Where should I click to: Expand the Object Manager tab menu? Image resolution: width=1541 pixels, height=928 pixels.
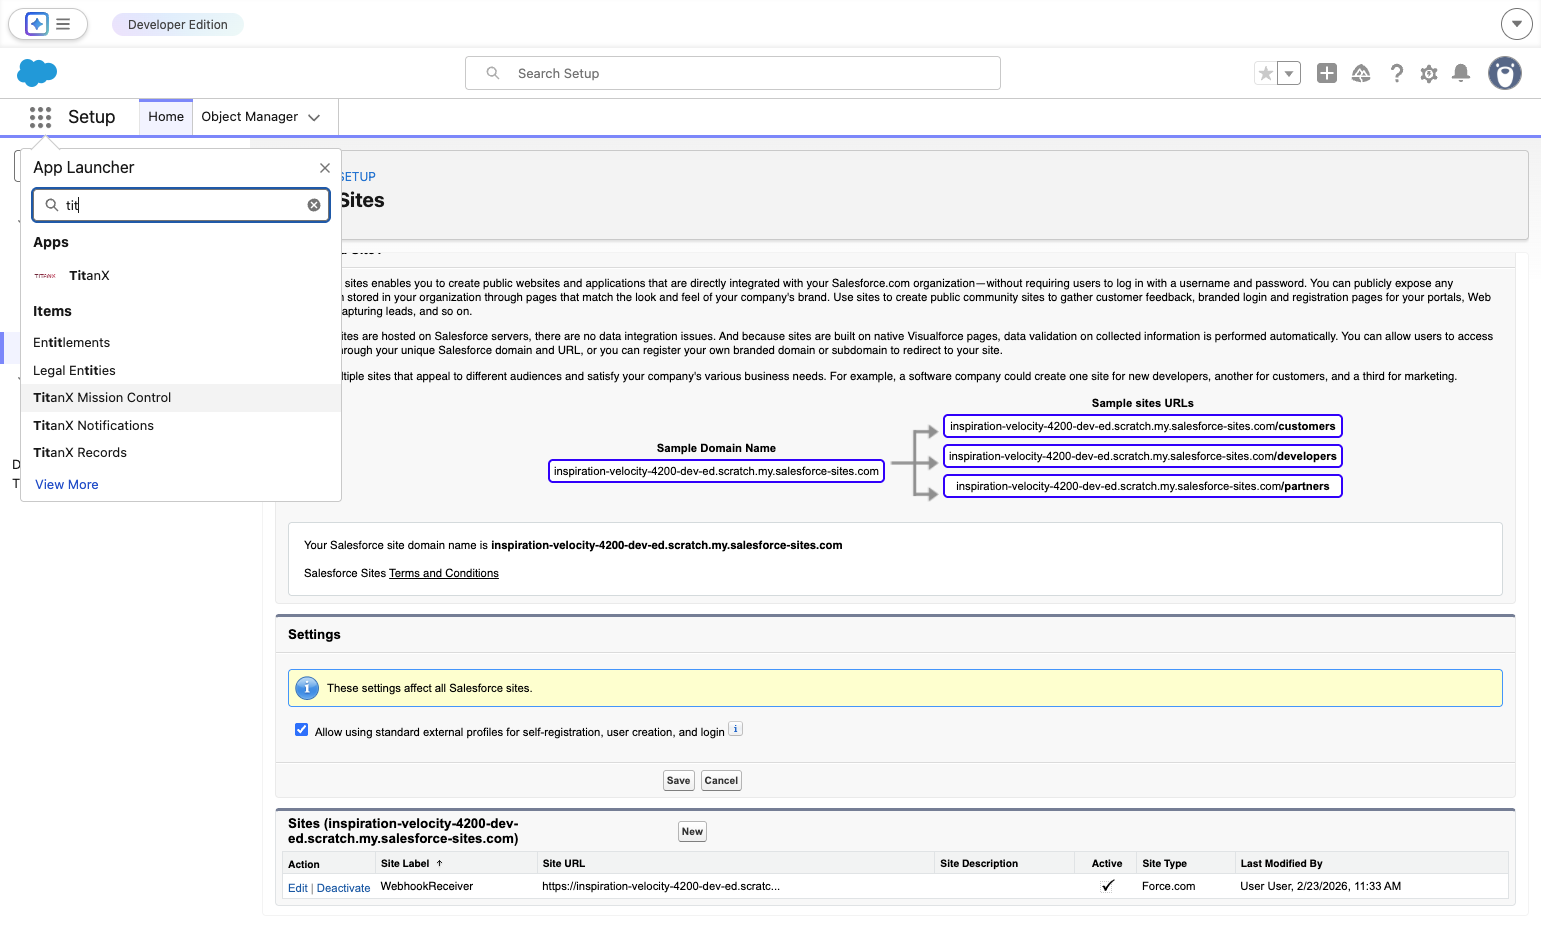click(314, 117)
